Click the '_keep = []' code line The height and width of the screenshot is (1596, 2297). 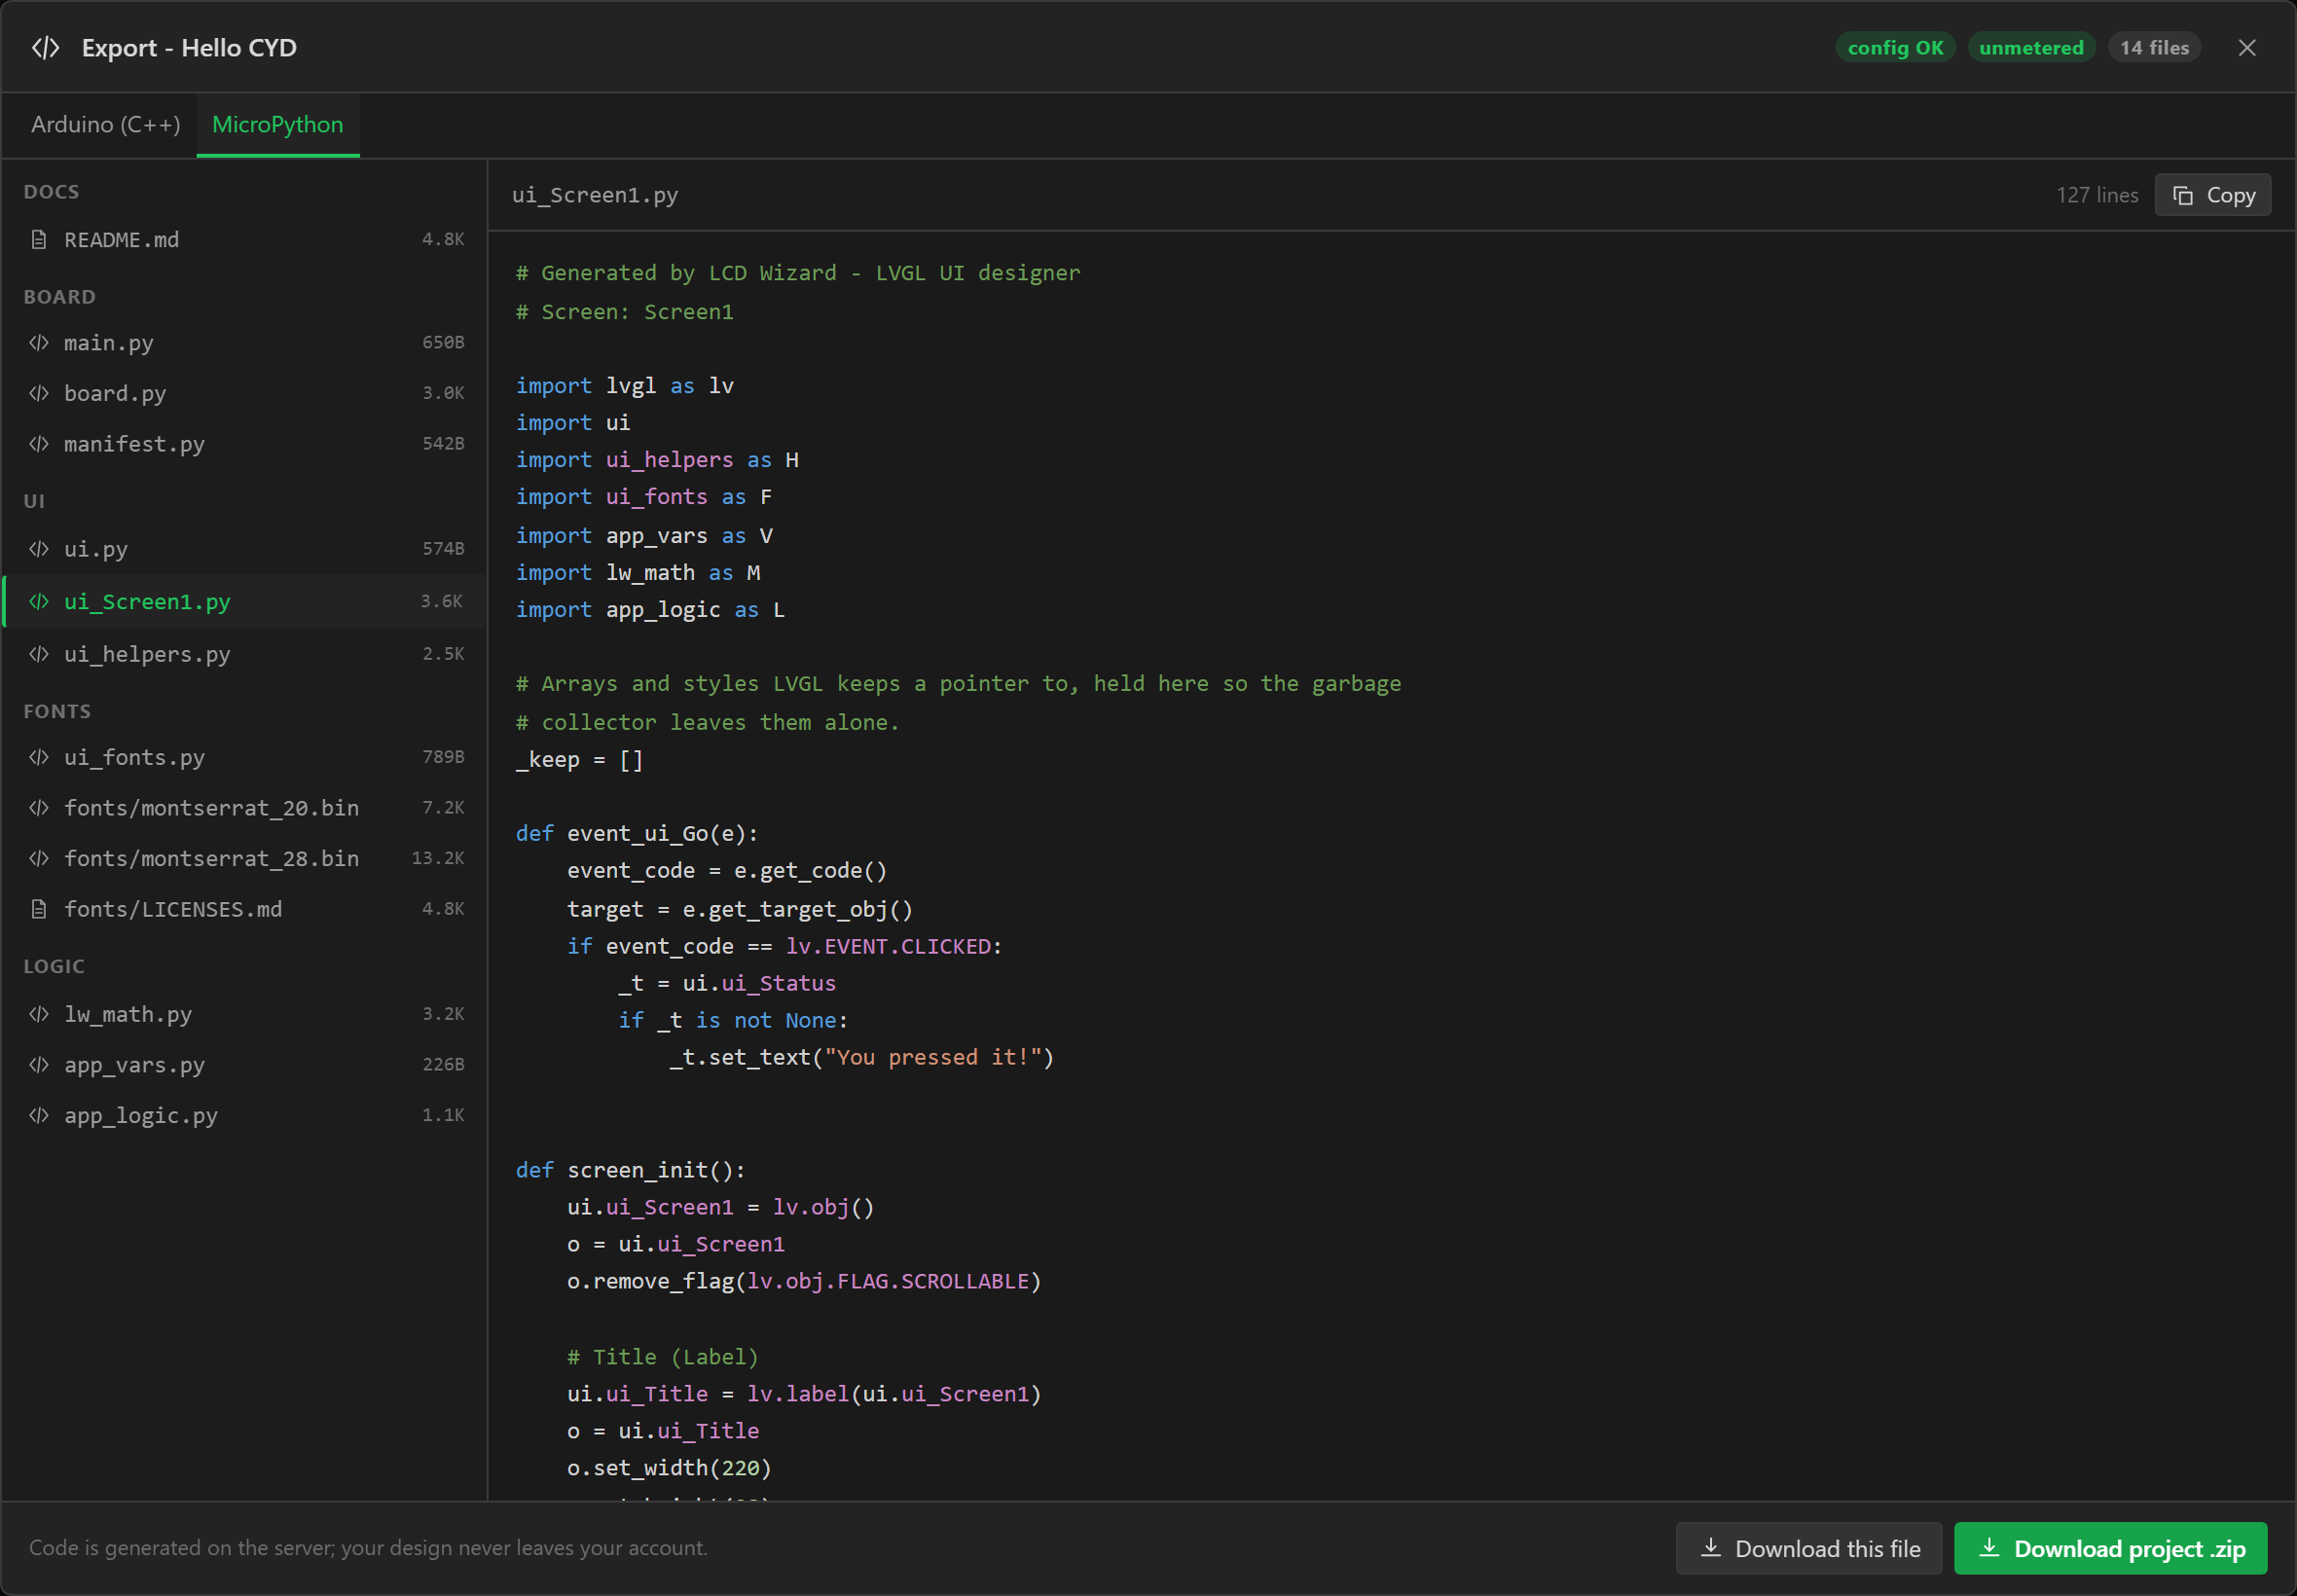tap(580, 760)
